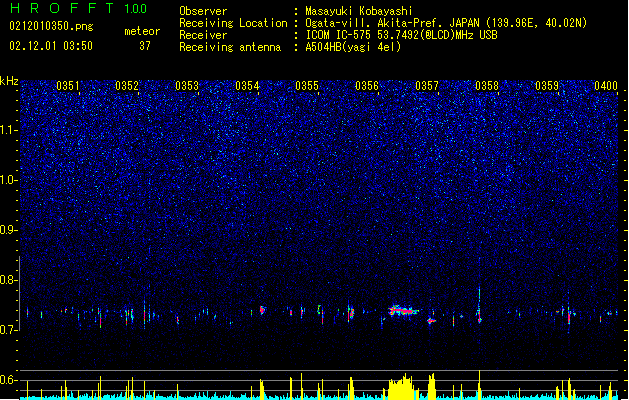The width and height of the screenshot is (629, 400).
Task: Click the observer name Masayuki Kobayashi
Action: pyautogui.click(x=359, y=11)
